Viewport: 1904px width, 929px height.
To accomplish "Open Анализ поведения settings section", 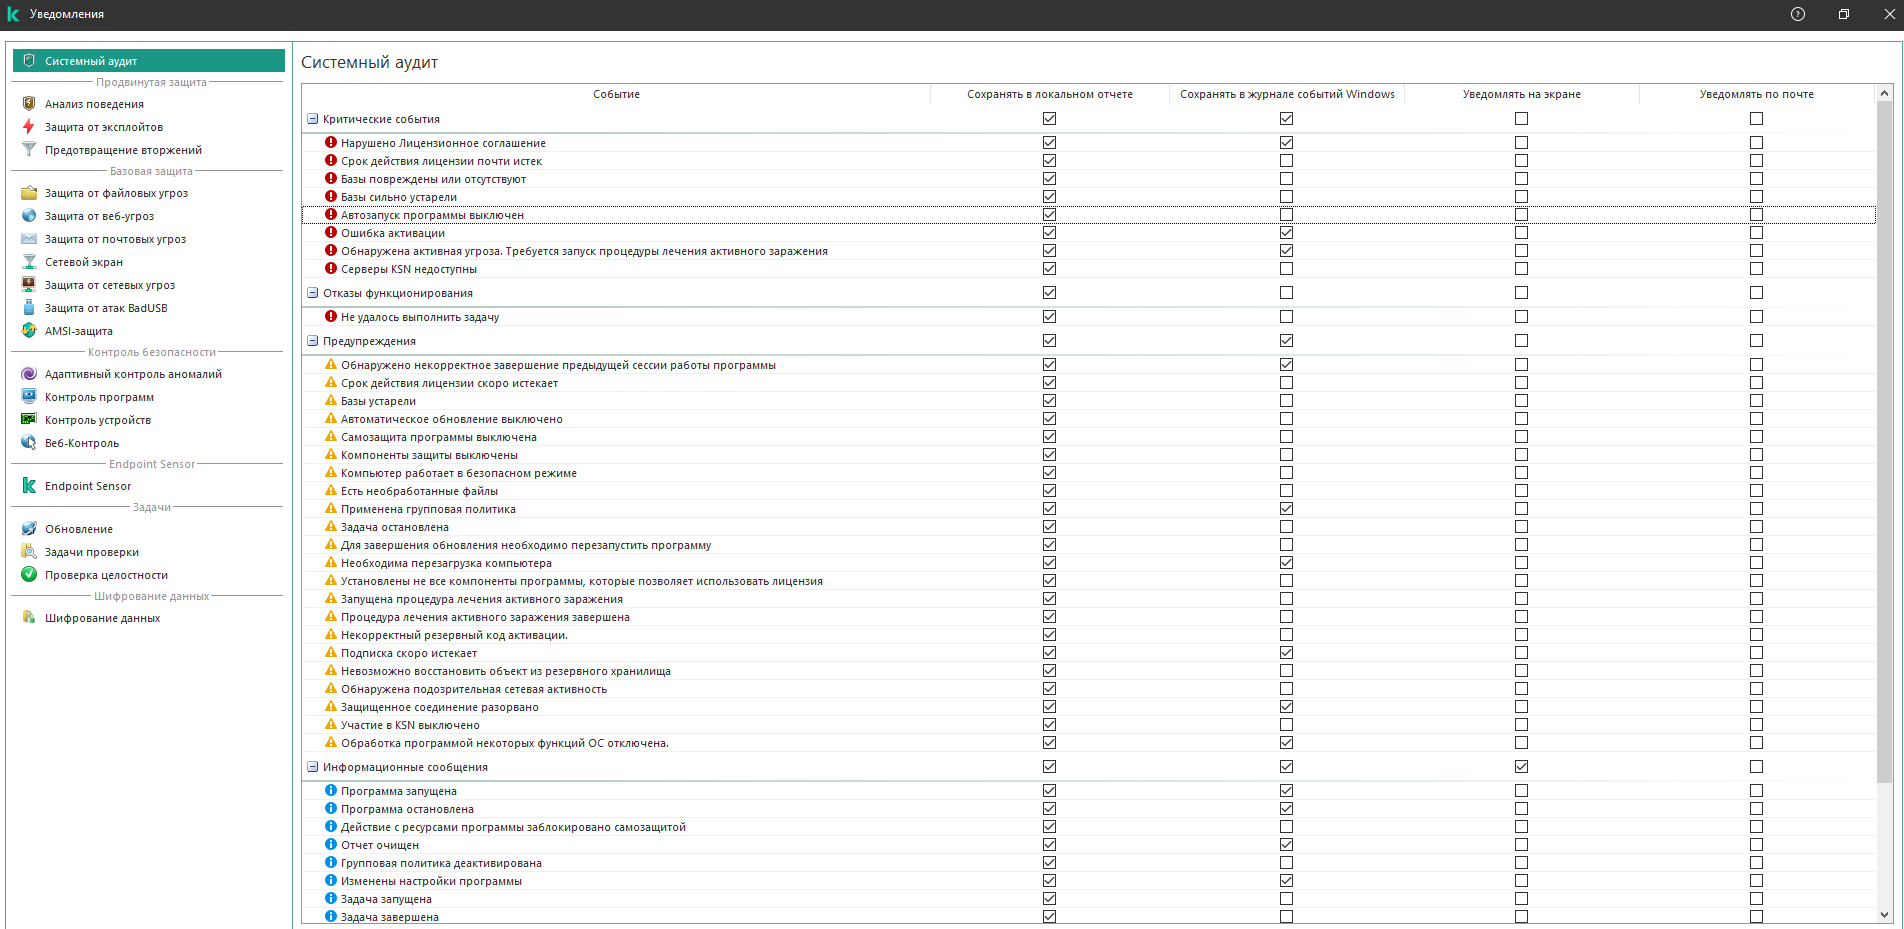I will (x=149, y=104).
